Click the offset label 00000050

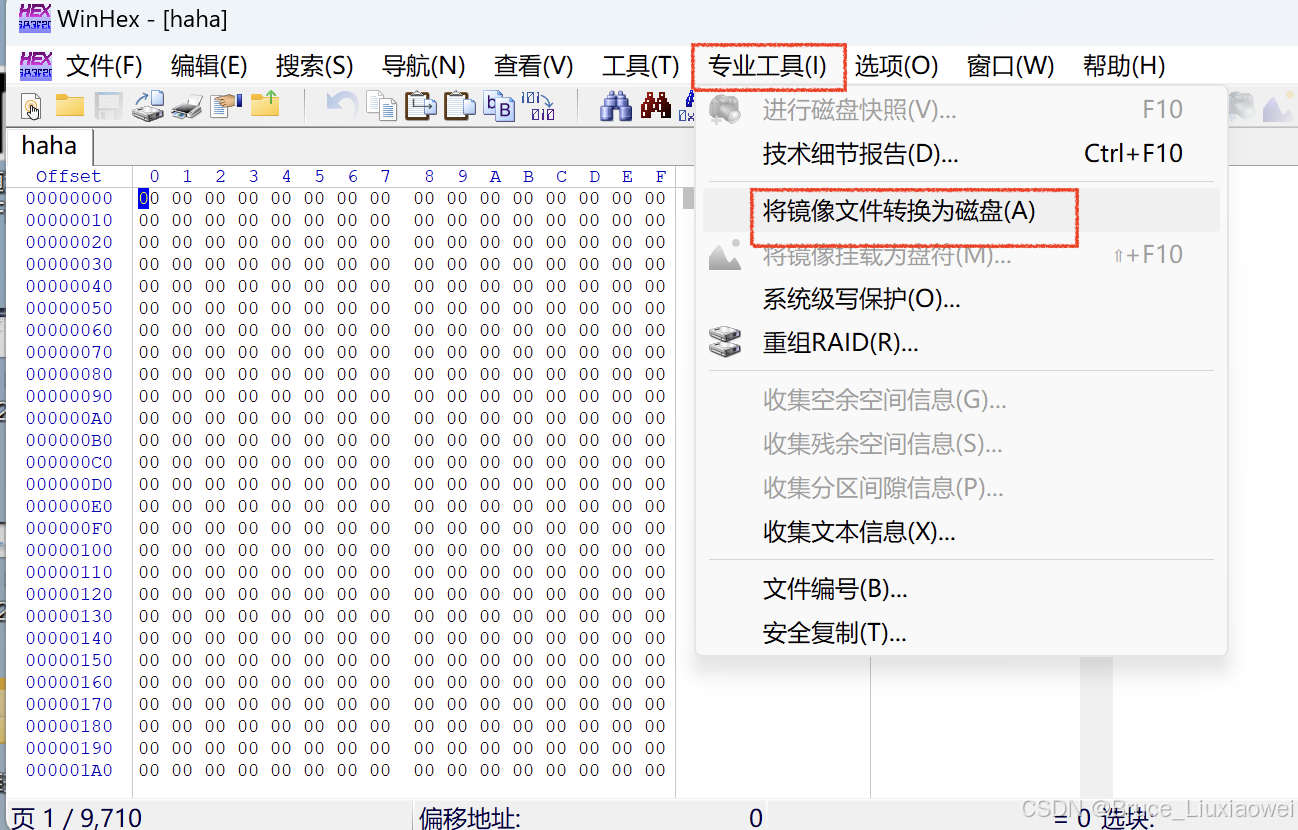point(69,308)
